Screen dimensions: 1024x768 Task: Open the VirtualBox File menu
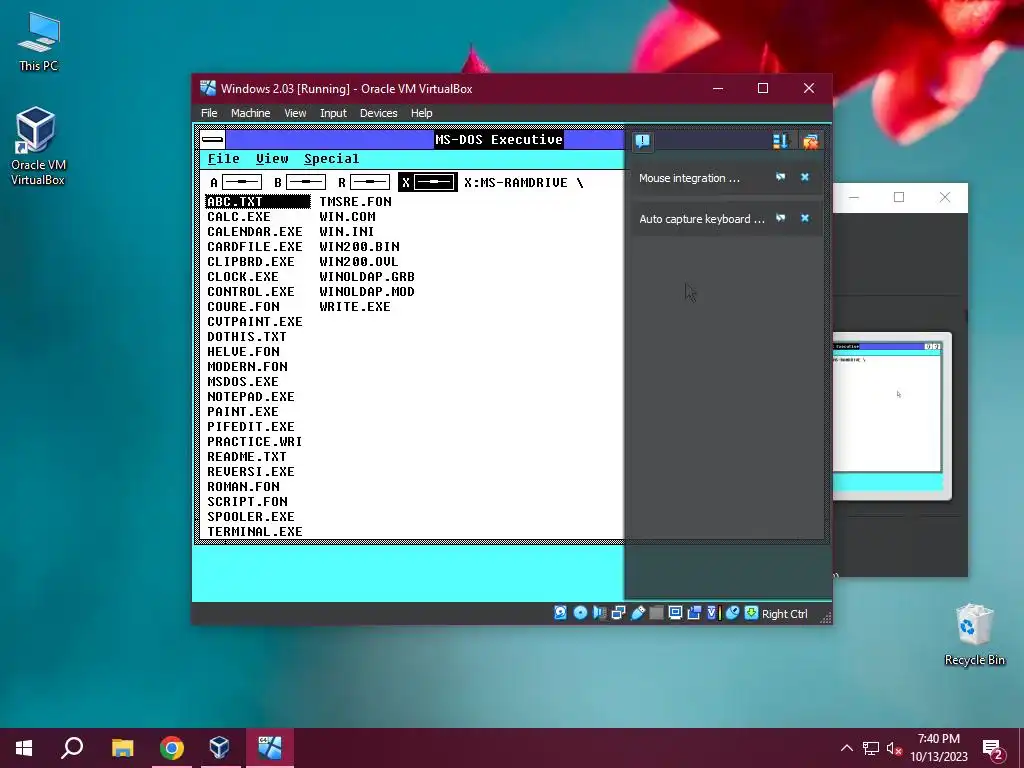[209, 113]
